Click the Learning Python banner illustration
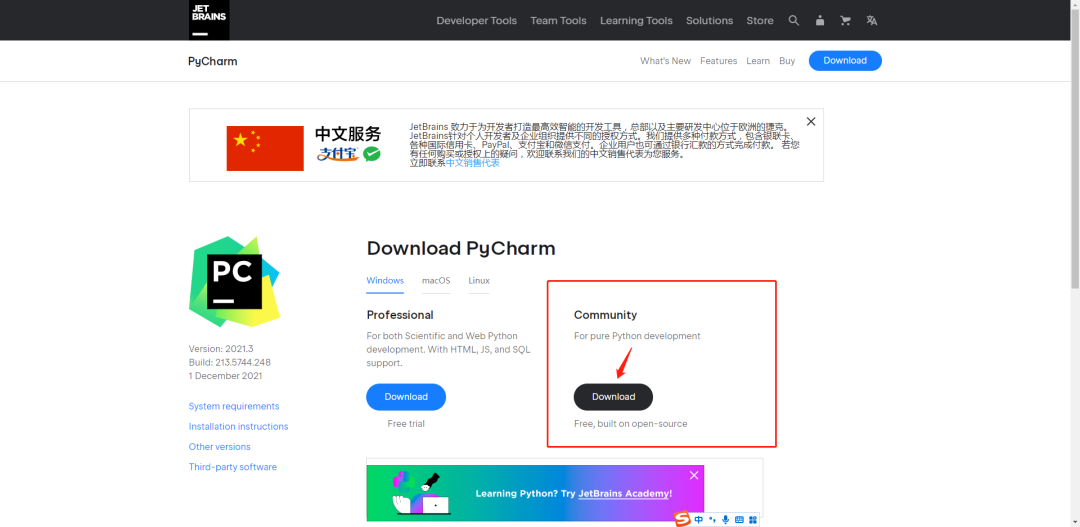Screen dimensions: 1080x527 (420, 493)
